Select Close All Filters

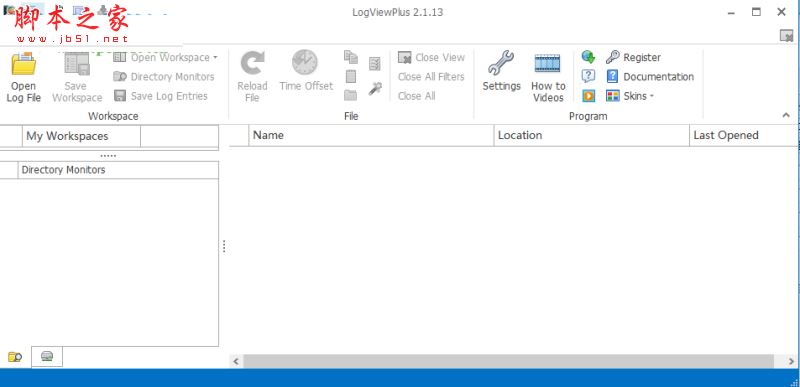tap(431, 76)
